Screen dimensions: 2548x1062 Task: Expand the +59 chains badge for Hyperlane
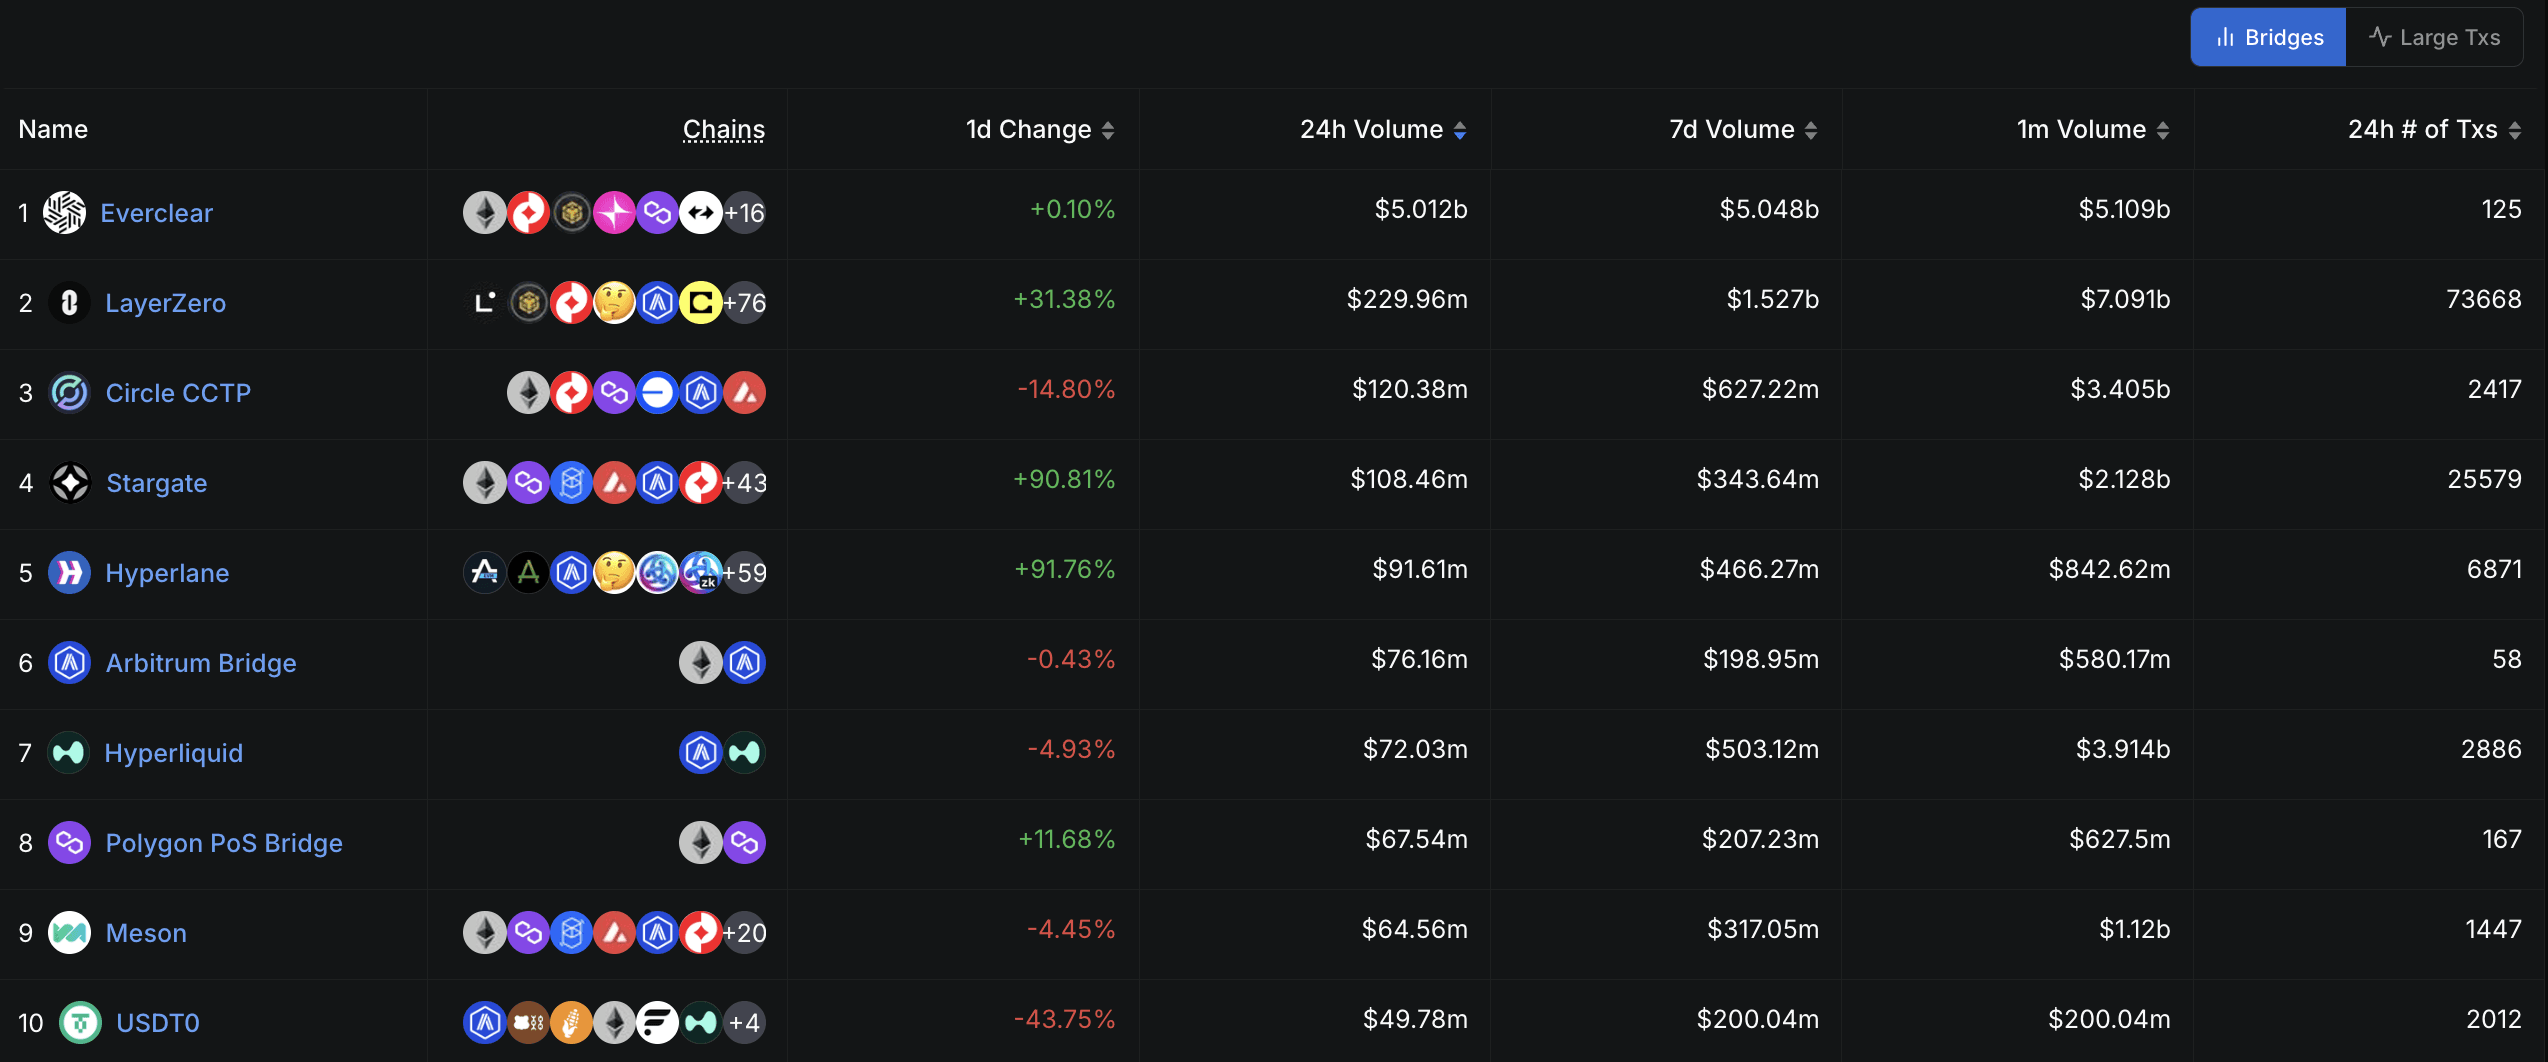(744, 572)
